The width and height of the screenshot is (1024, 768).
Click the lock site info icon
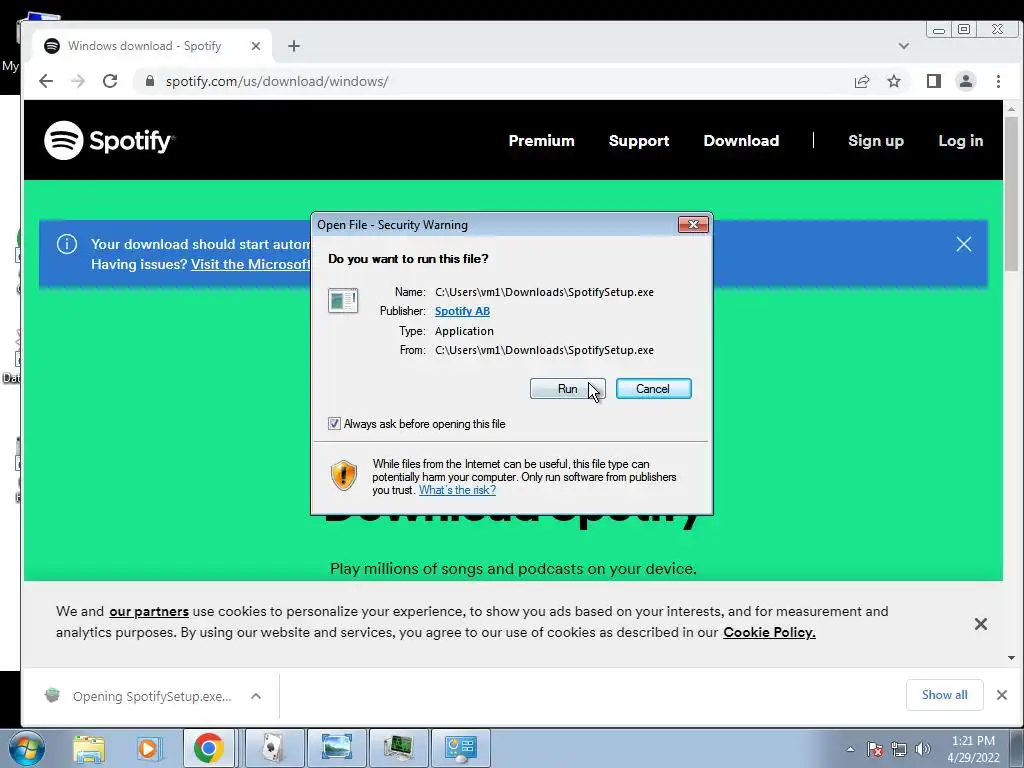point(150,81)
